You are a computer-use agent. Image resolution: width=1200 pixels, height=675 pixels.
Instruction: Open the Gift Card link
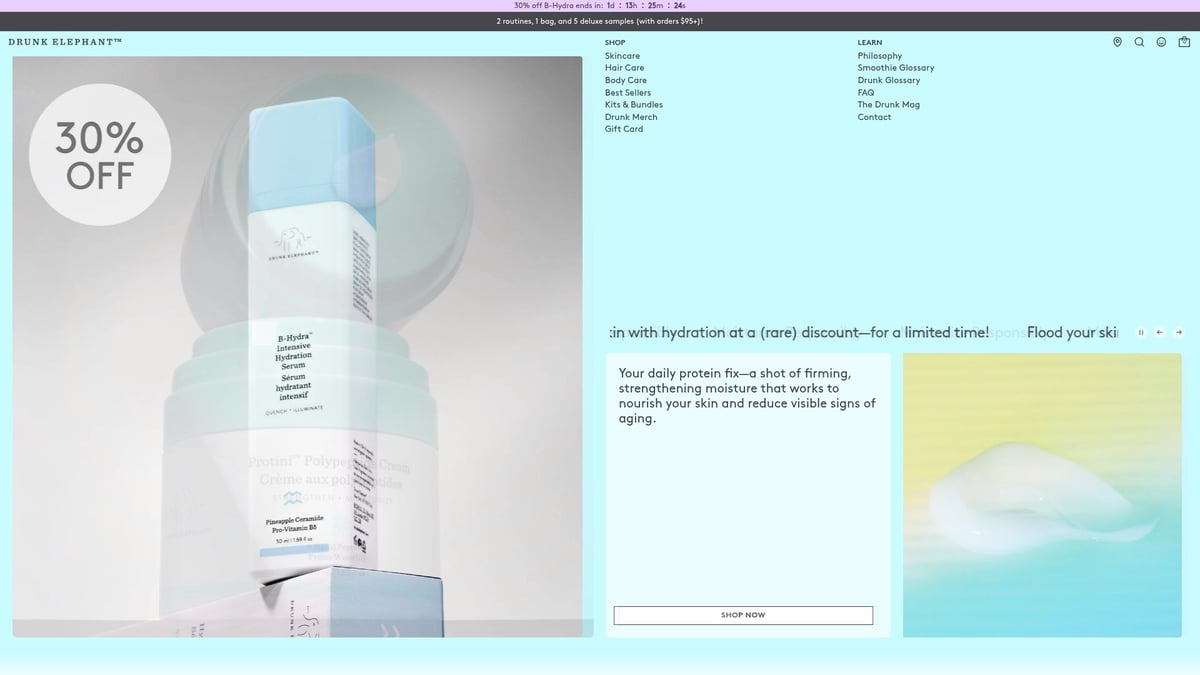coord(624,129)
